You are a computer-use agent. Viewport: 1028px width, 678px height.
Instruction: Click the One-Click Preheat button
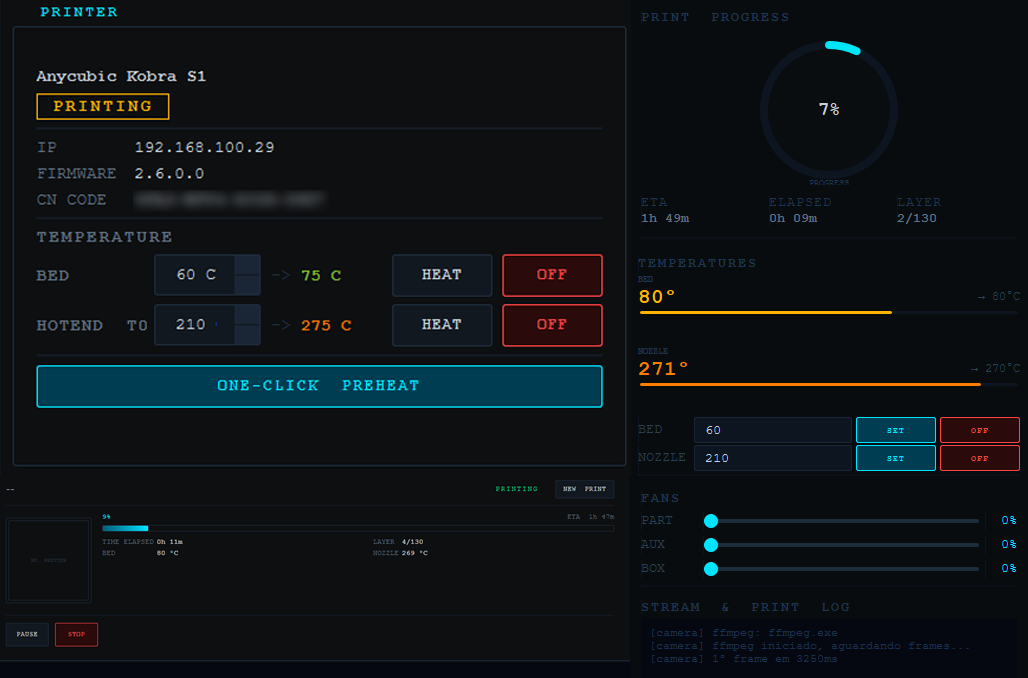[319, 386]
